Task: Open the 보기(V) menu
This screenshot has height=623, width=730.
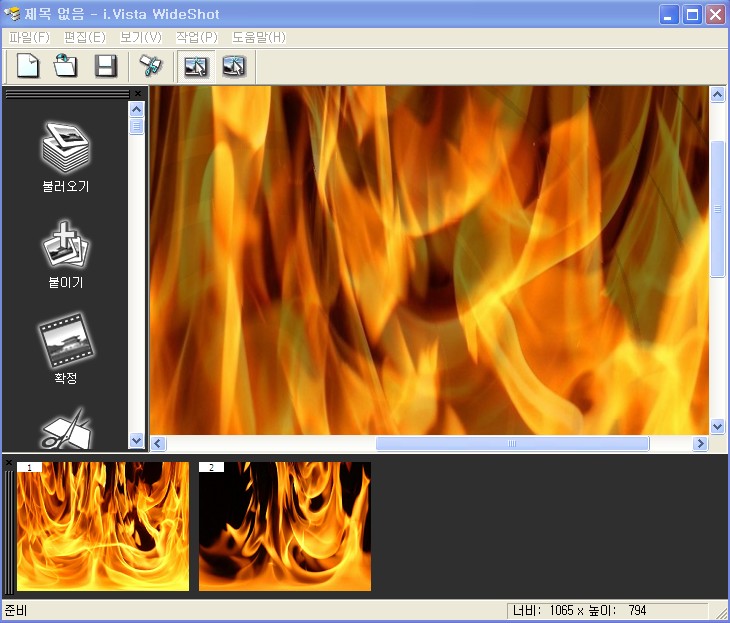Action: tap(141, 37)
